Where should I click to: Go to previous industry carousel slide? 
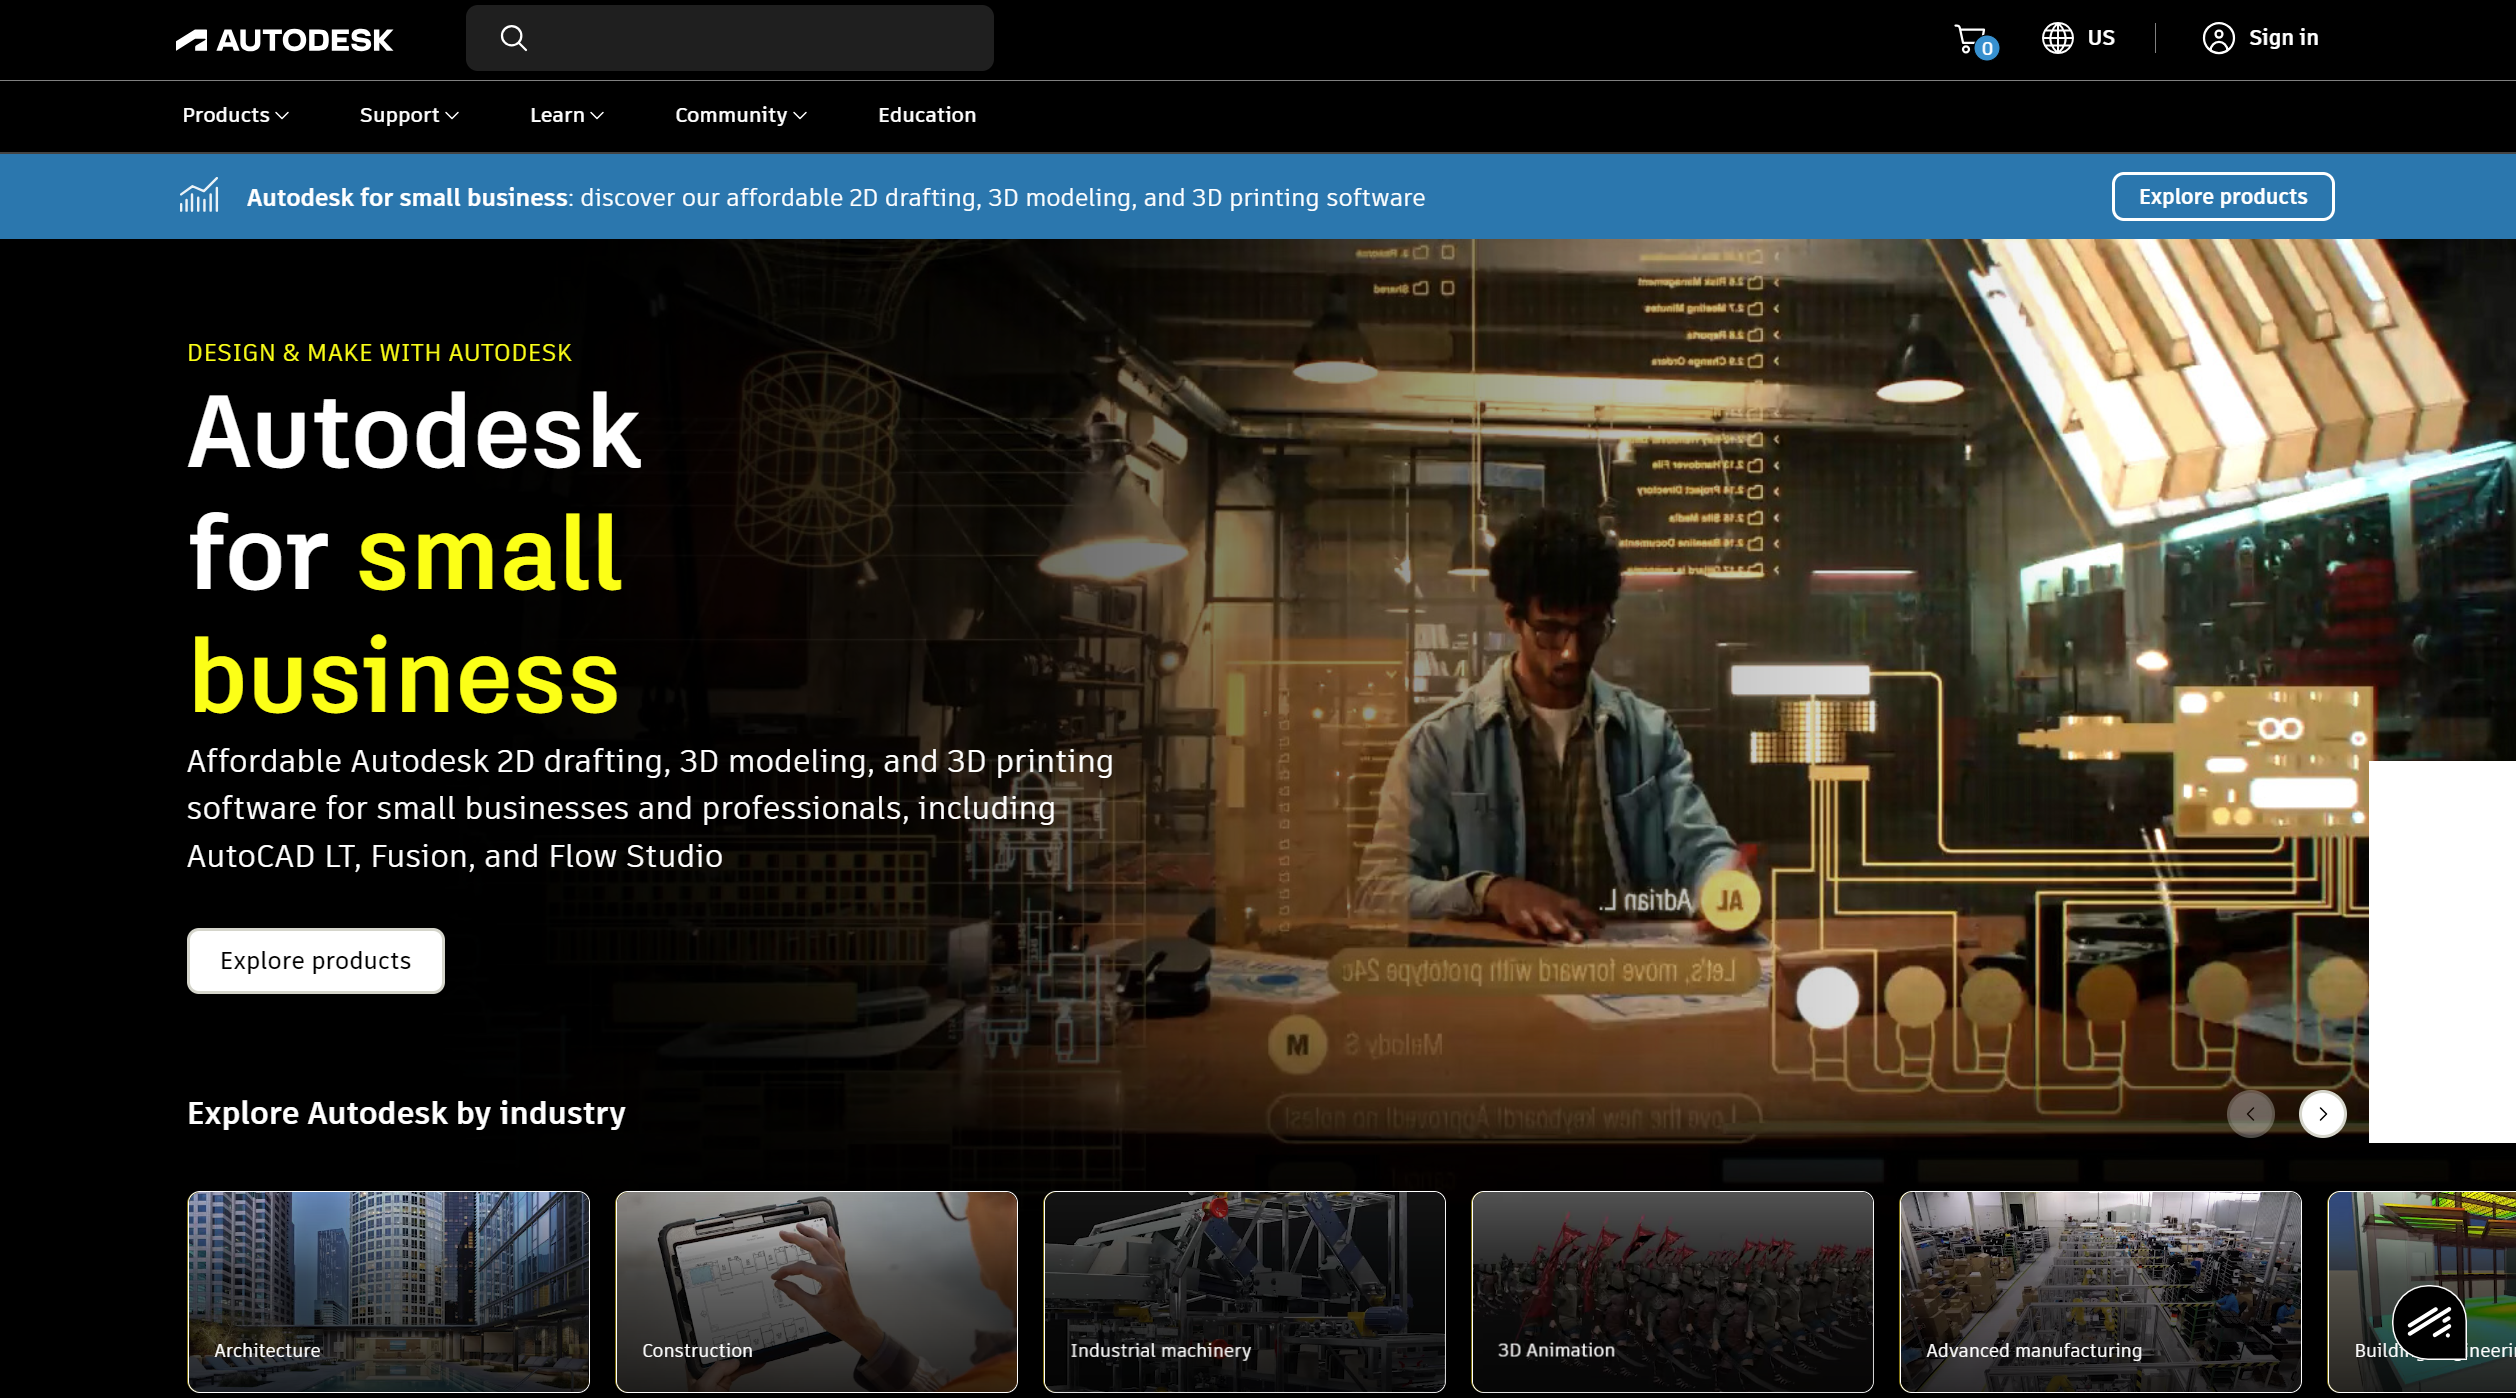[x=2250, y=1113]
